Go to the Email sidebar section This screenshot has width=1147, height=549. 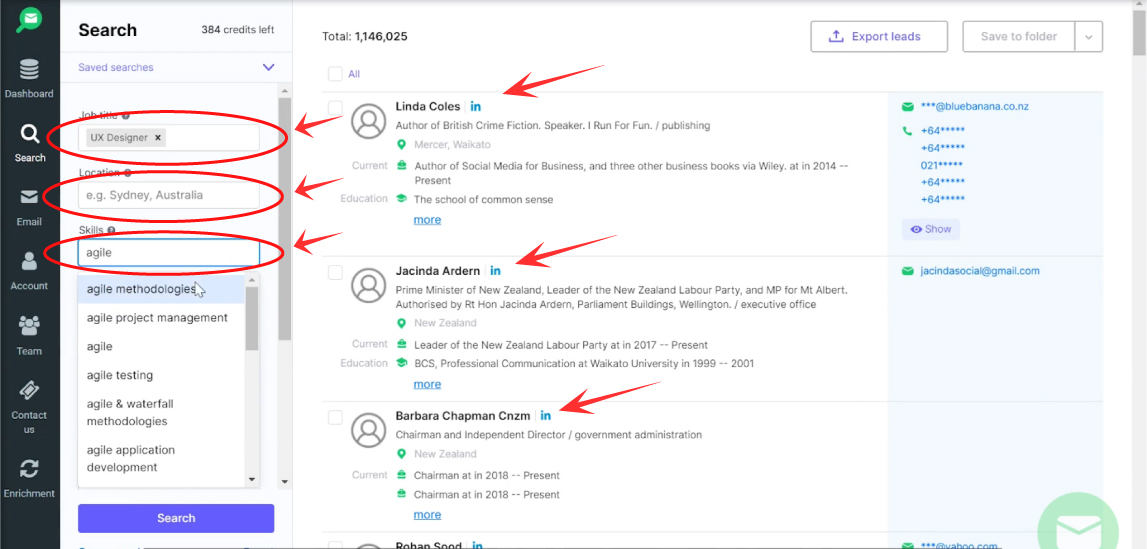(29, 208)
